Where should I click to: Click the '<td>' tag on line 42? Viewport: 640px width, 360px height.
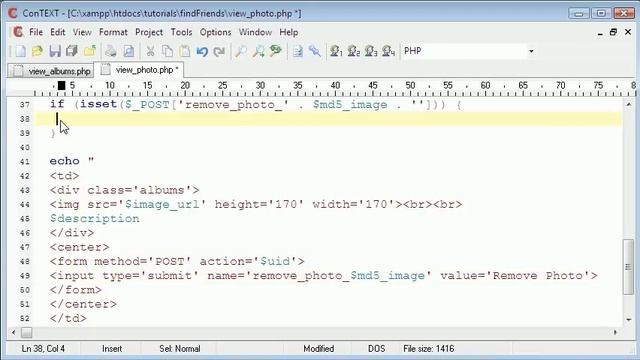tap(64, 176)
